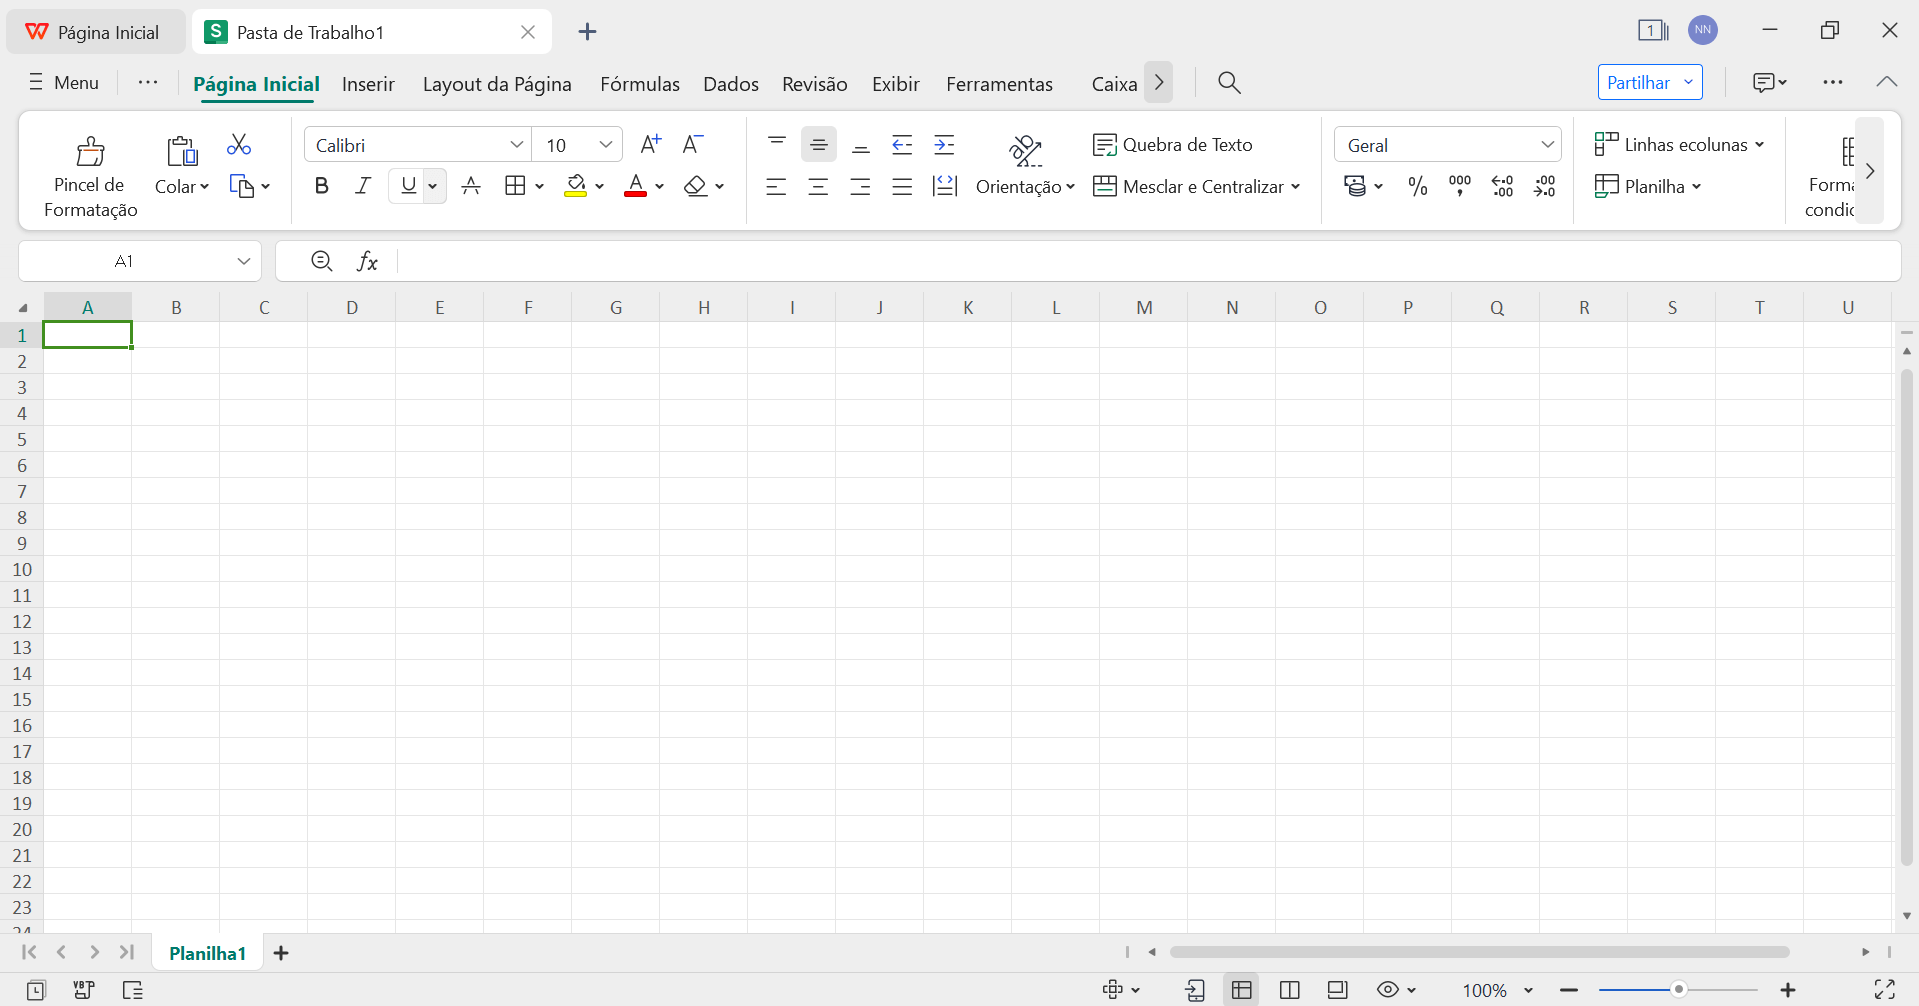Toggle bold formatting
The image size is (1919, 1006).
click(x=321, y=185)
